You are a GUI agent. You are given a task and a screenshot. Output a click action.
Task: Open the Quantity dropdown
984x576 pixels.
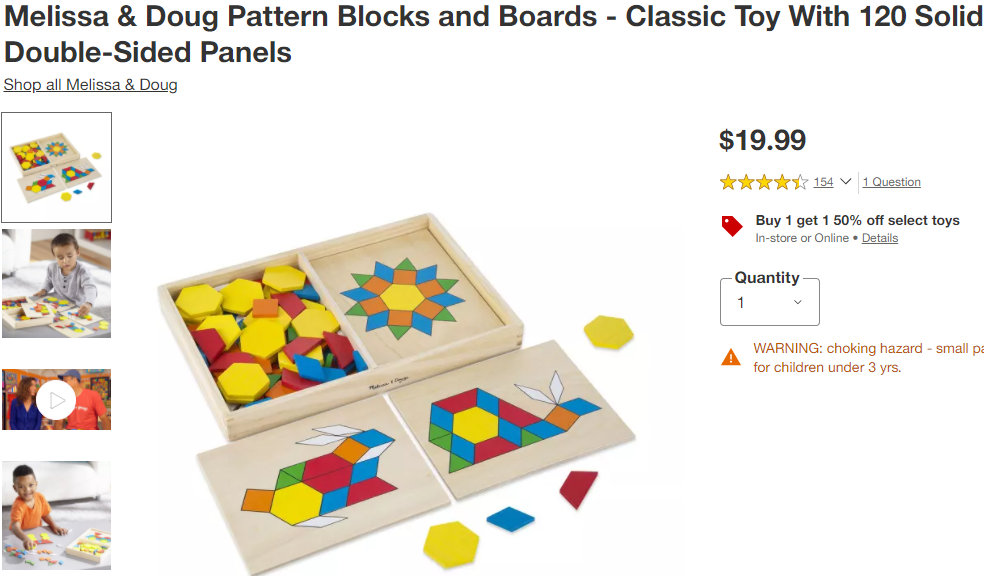click(x=769, y=302)
